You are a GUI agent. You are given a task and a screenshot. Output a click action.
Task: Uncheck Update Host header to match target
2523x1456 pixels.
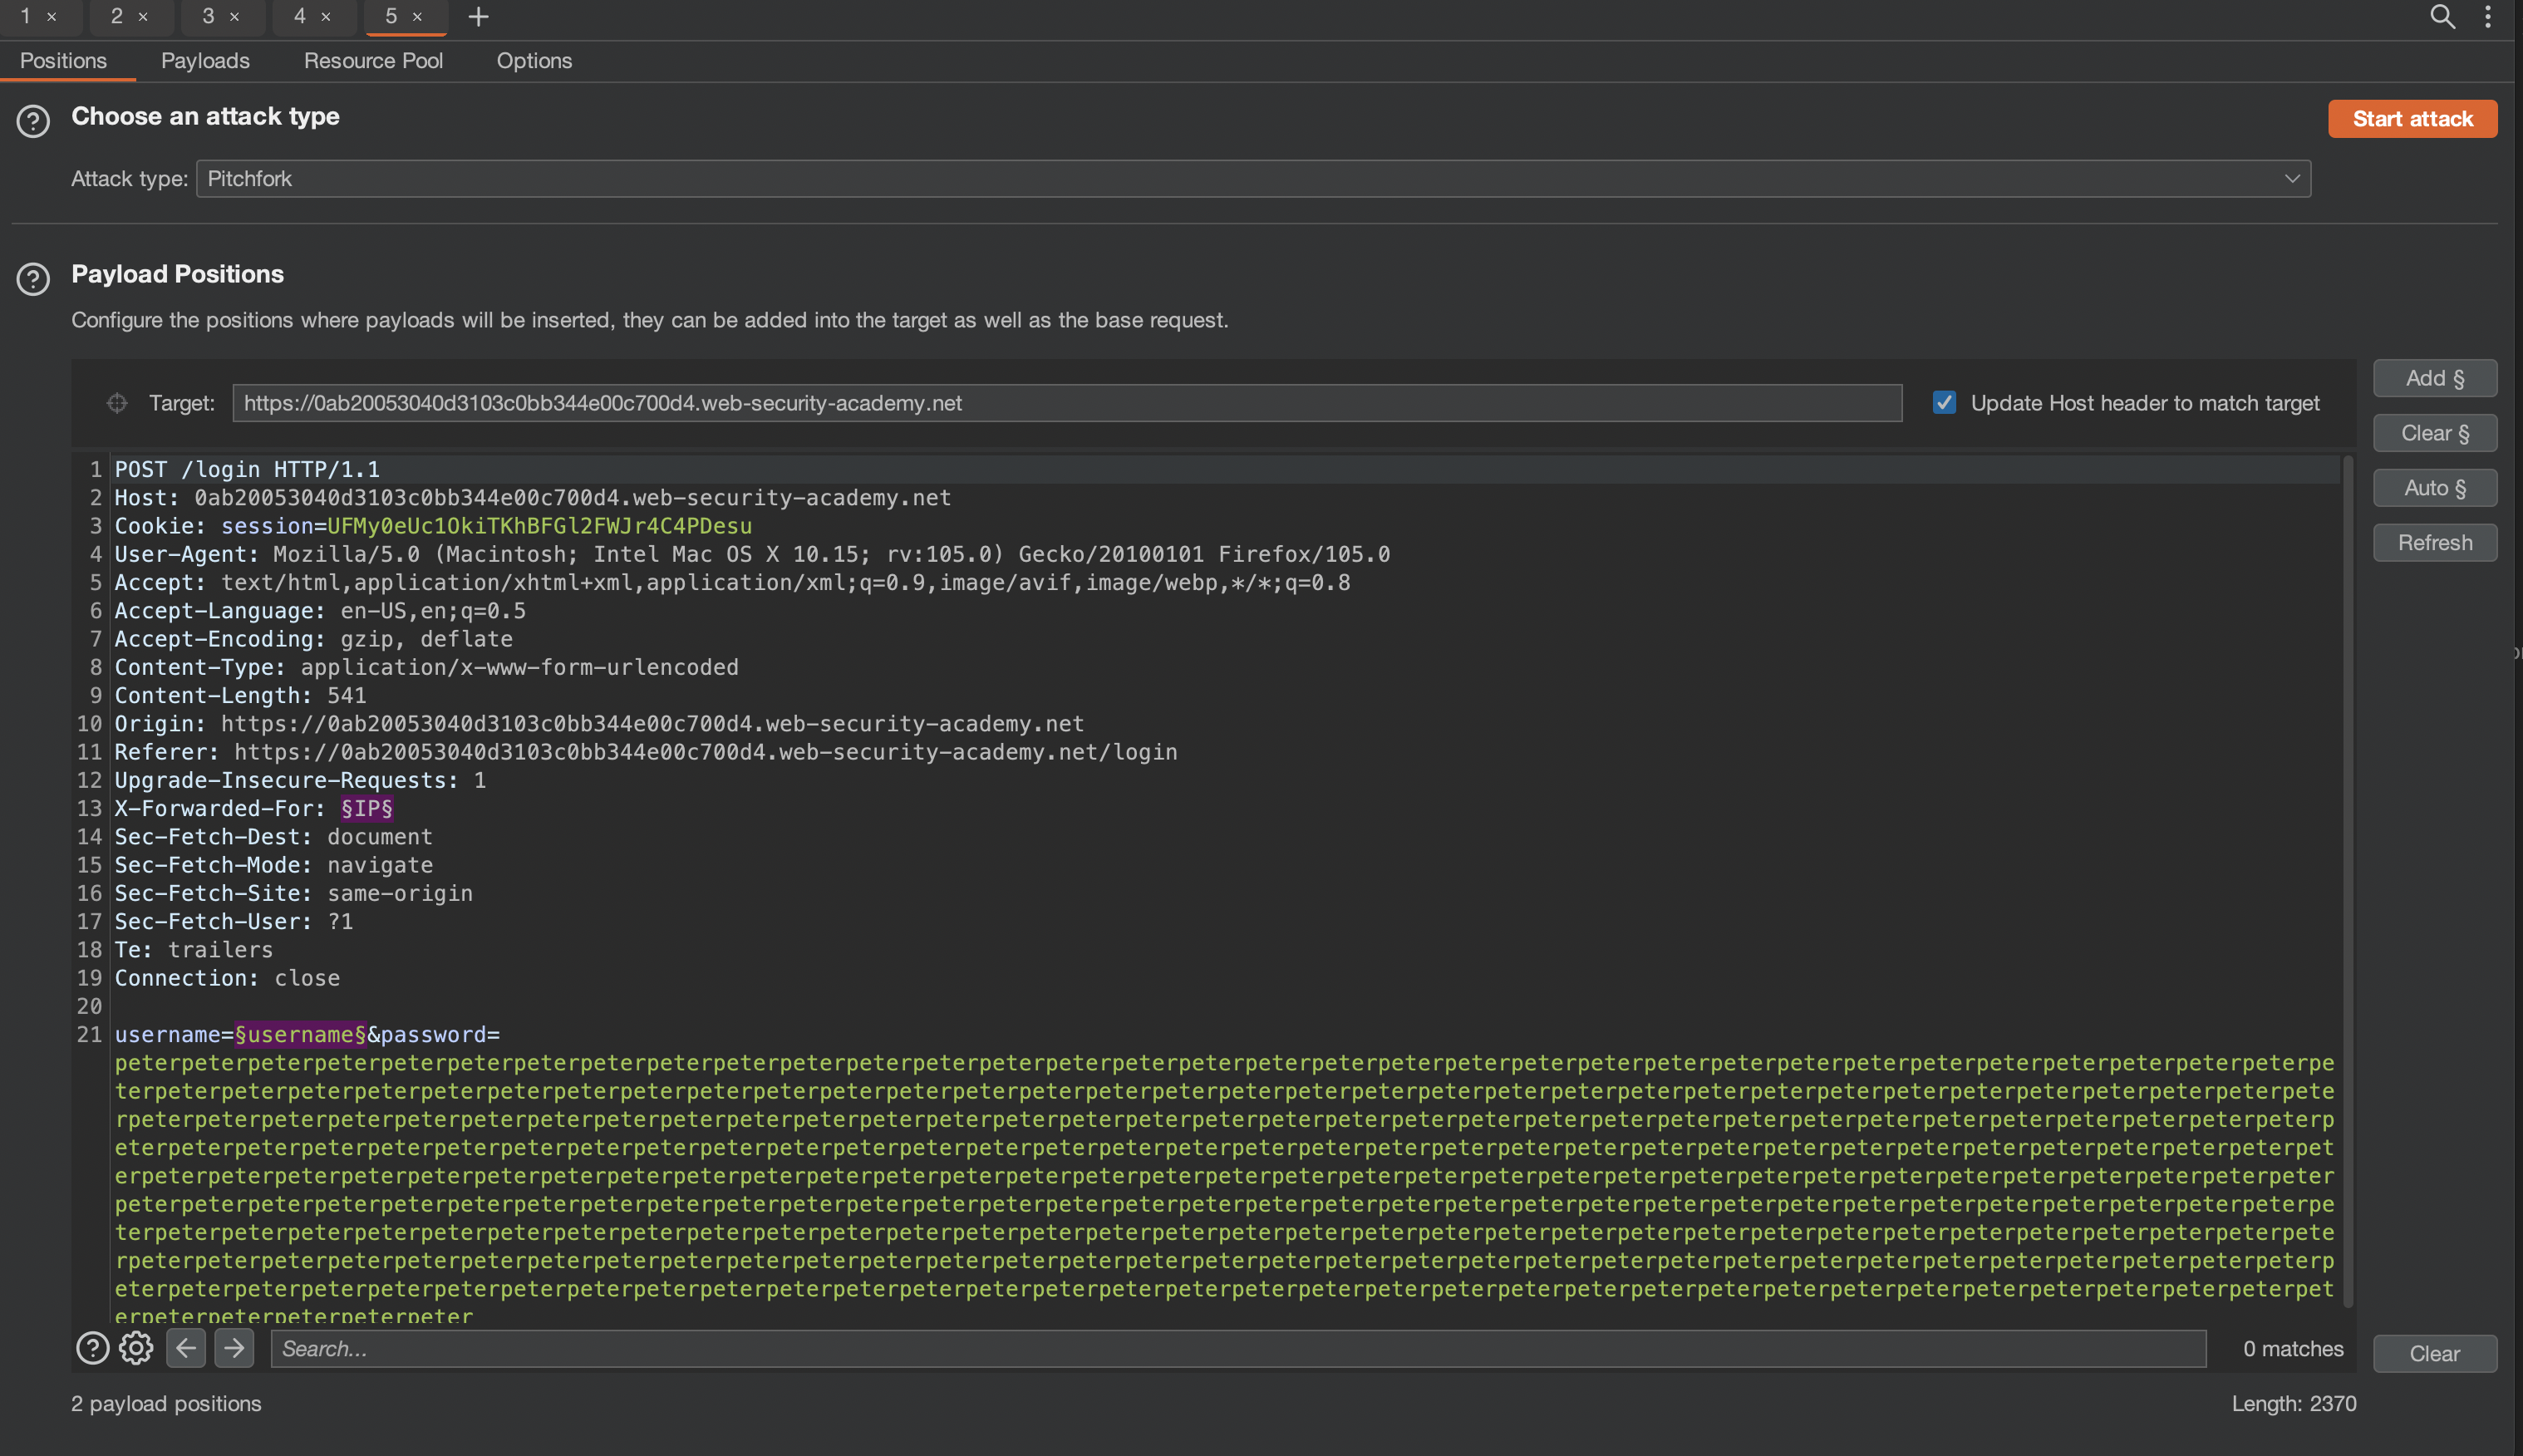(x=1944, y=403)
